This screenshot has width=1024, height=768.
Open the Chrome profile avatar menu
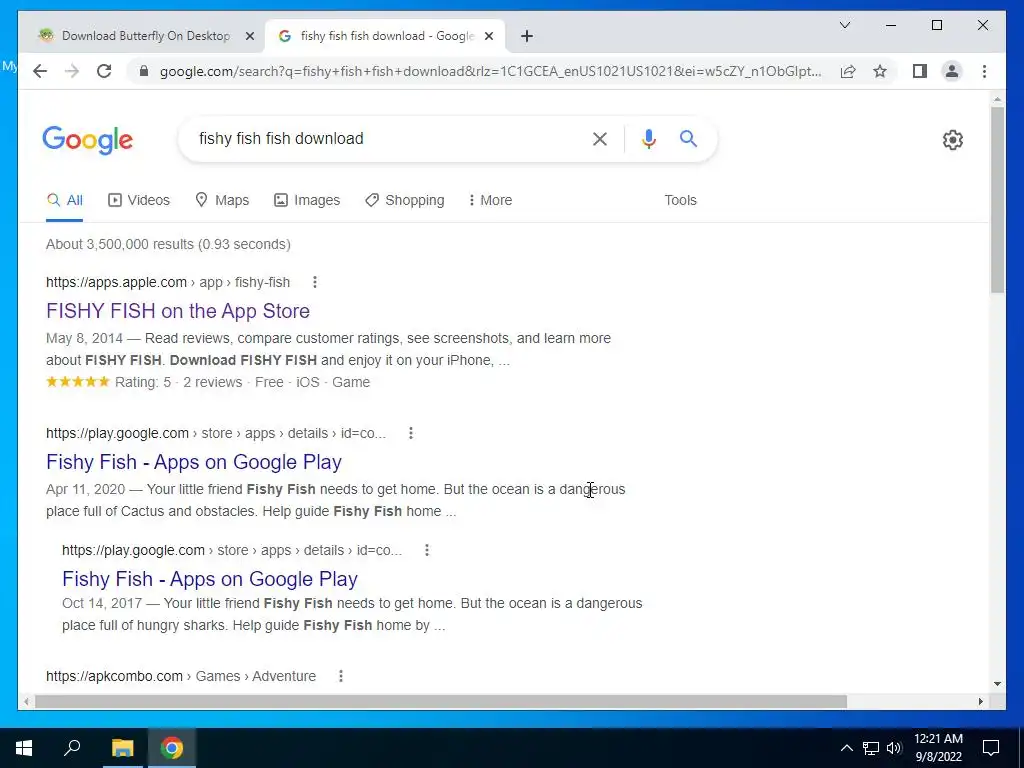pos(952,71)
